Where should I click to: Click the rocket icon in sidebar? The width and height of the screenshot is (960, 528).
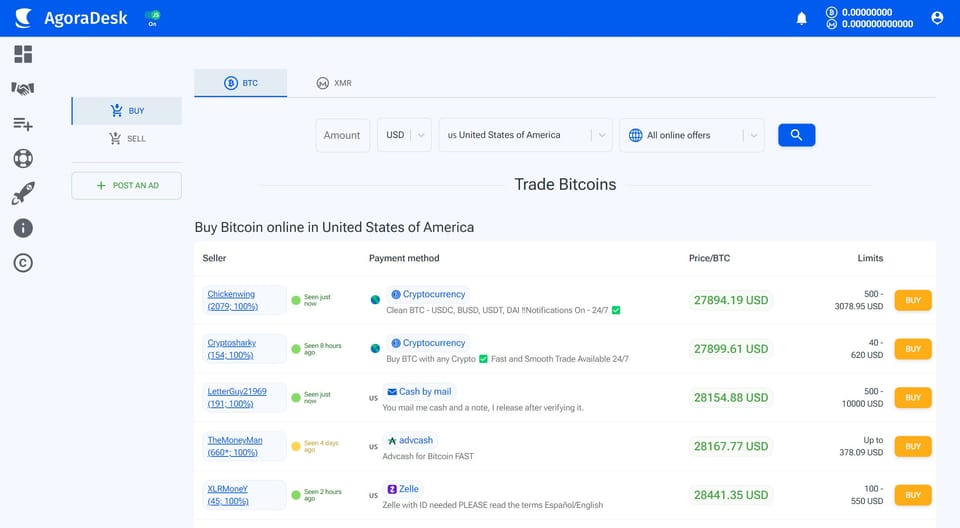point(23,194)
